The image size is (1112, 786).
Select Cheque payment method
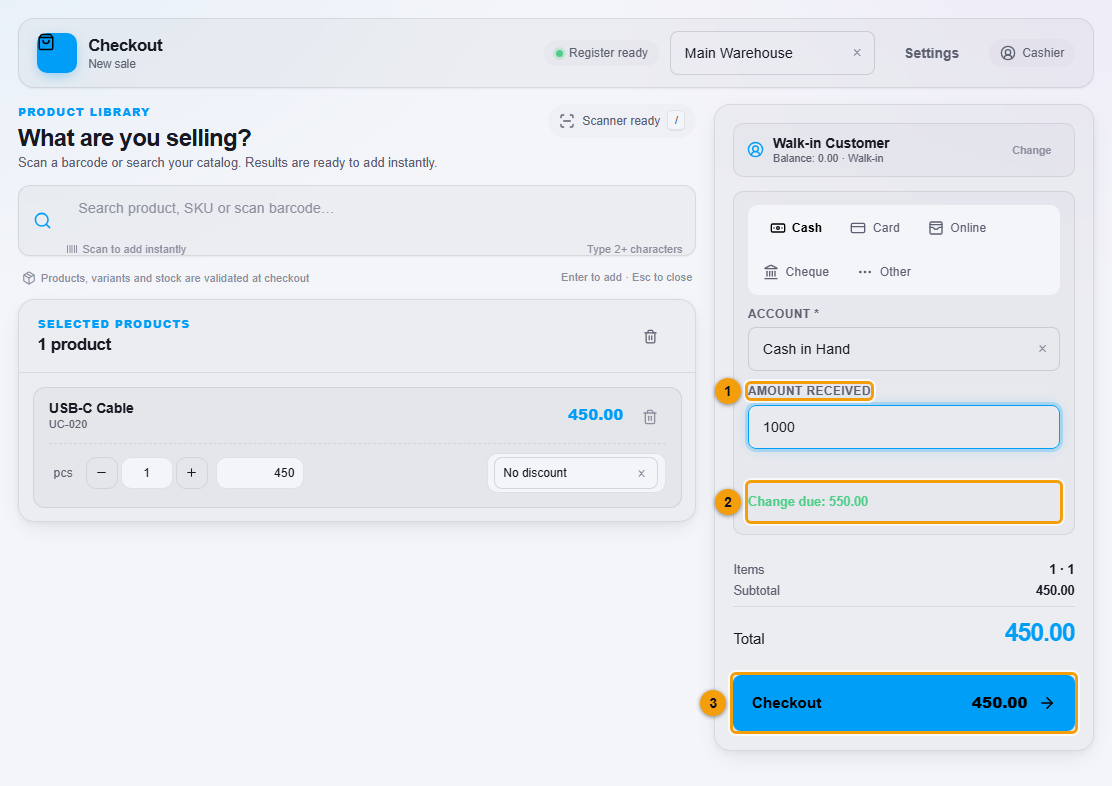coord(796,272)
